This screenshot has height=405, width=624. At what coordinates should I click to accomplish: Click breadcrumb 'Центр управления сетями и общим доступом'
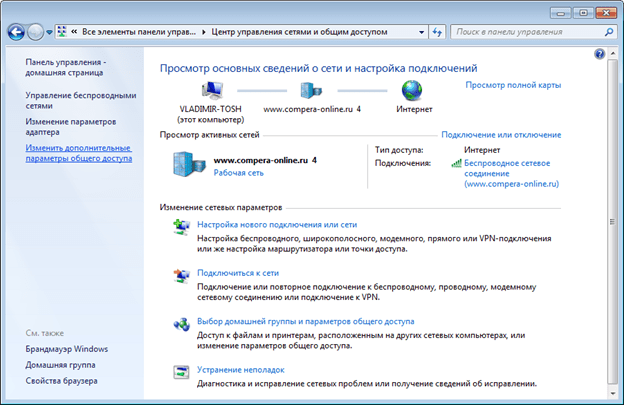click(299, 32)
